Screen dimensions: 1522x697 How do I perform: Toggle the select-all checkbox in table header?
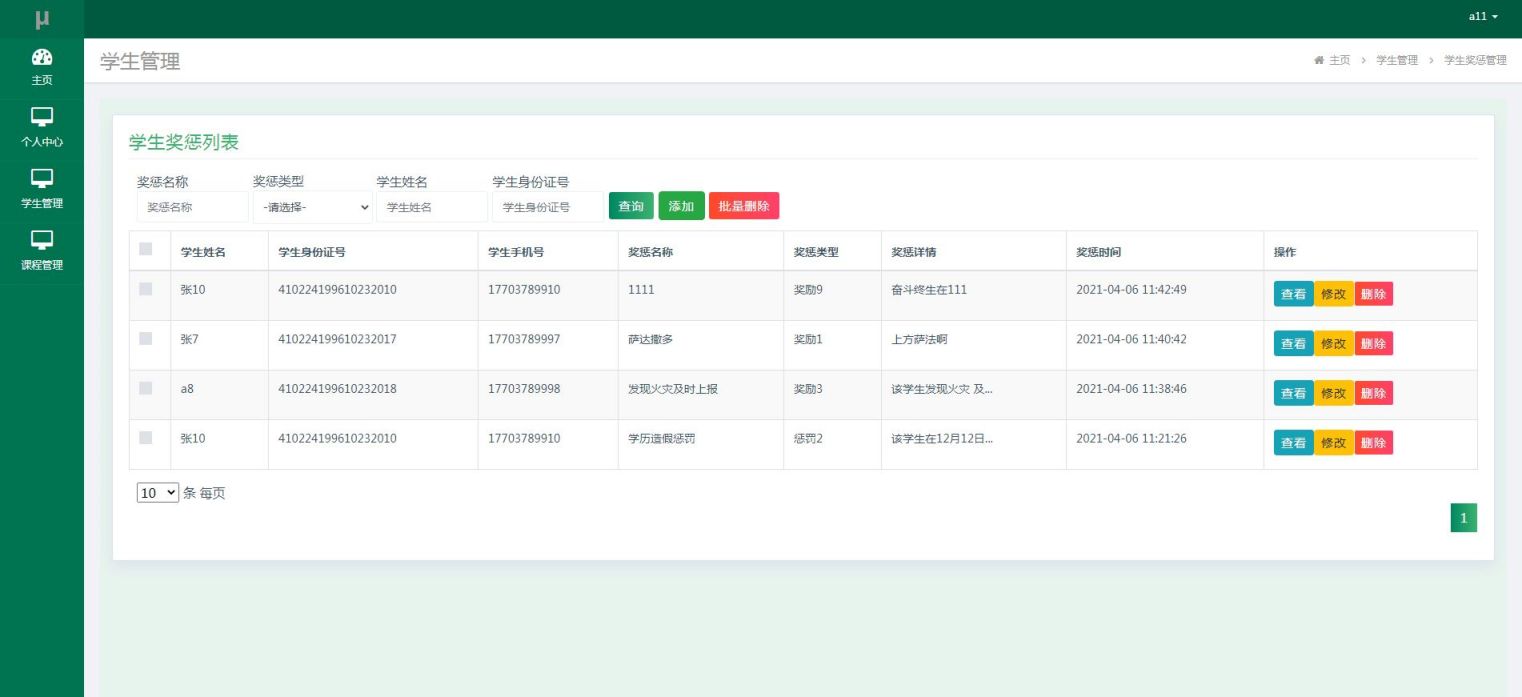pos(146,249)
